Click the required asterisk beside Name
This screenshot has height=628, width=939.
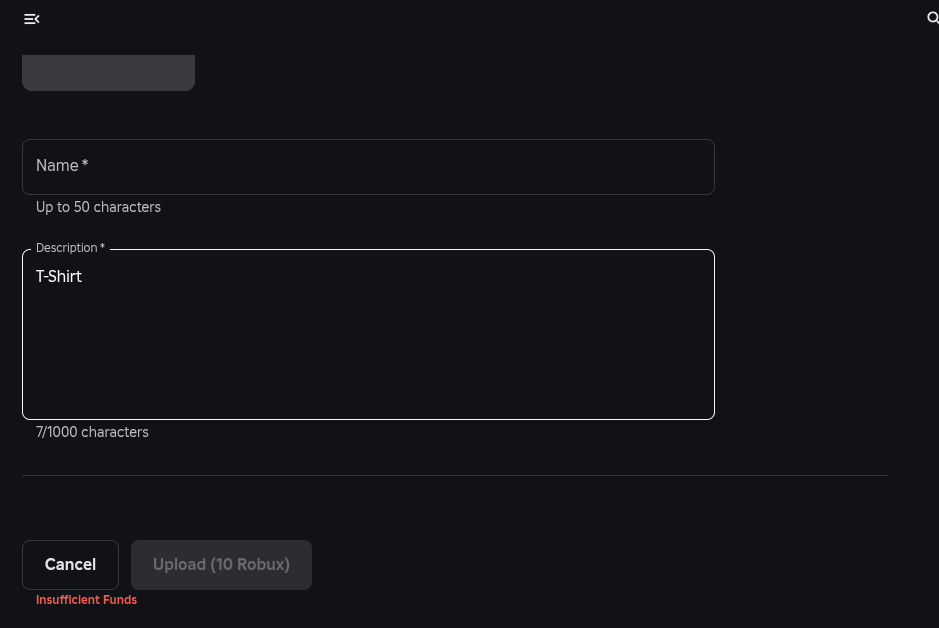86,165
